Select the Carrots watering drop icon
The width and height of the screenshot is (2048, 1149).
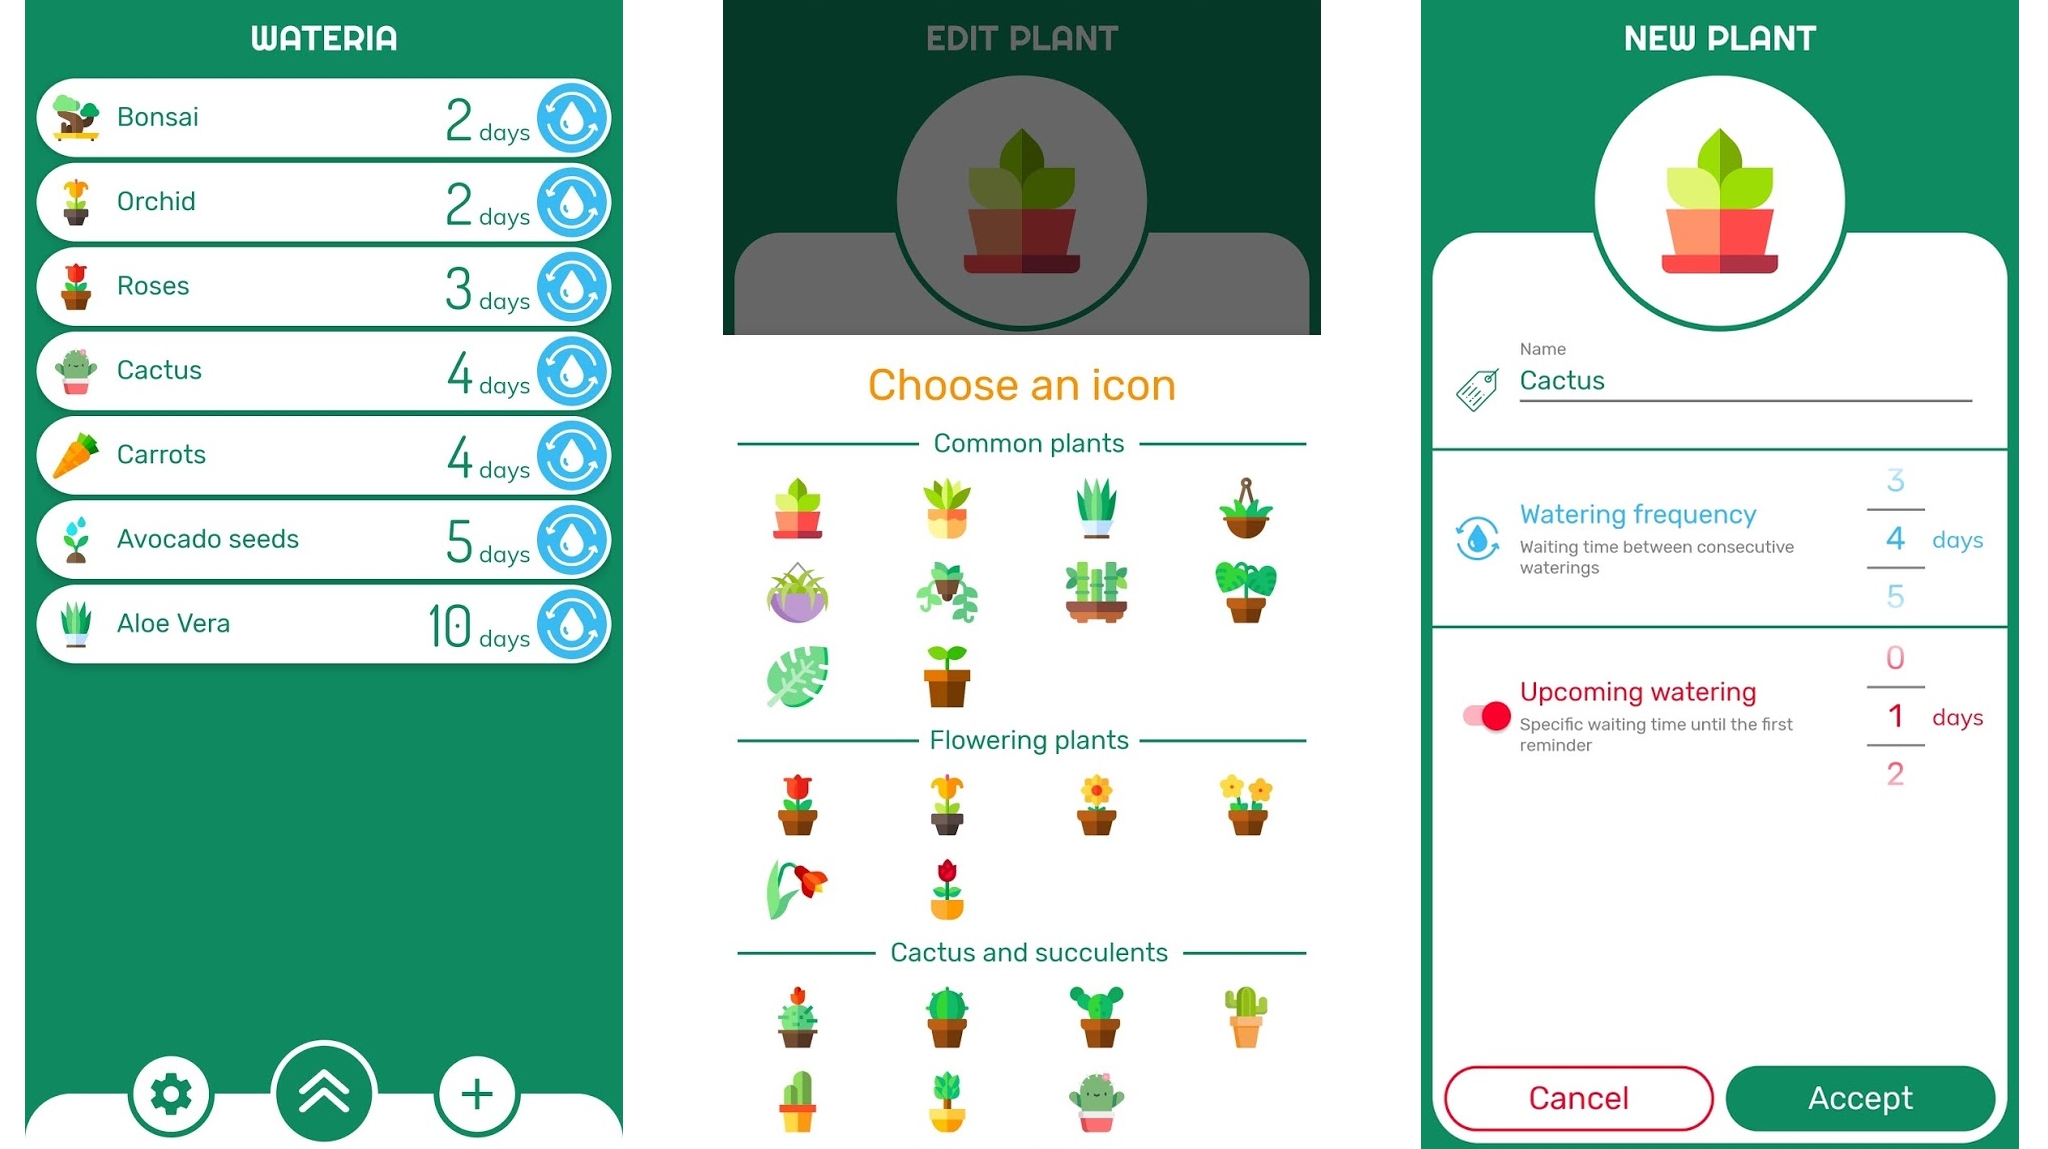point(574,453)
